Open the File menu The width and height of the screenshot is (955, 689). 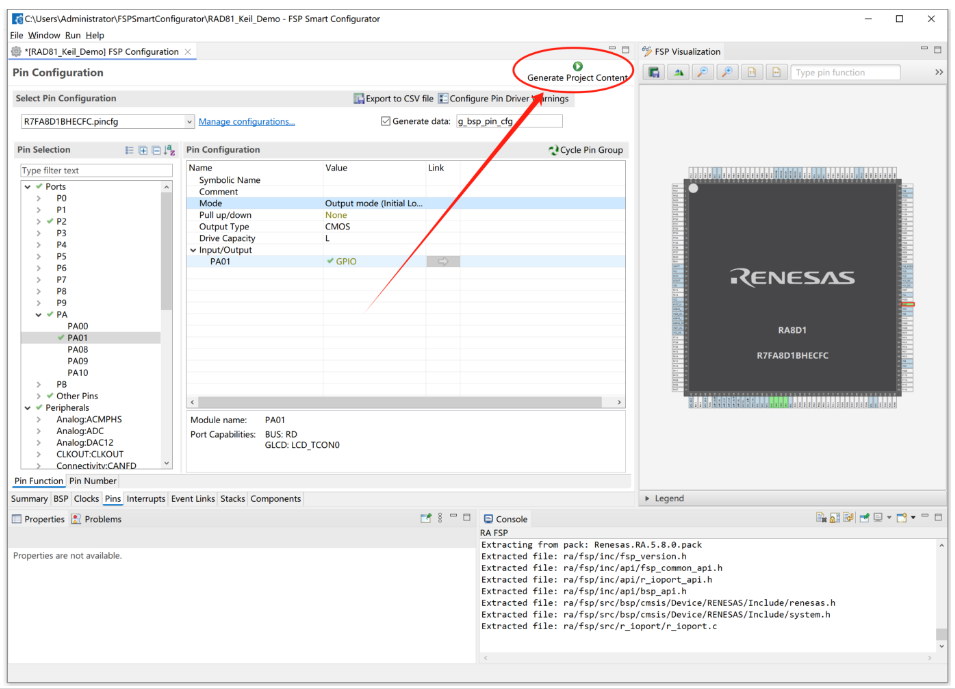click(16, 35)
